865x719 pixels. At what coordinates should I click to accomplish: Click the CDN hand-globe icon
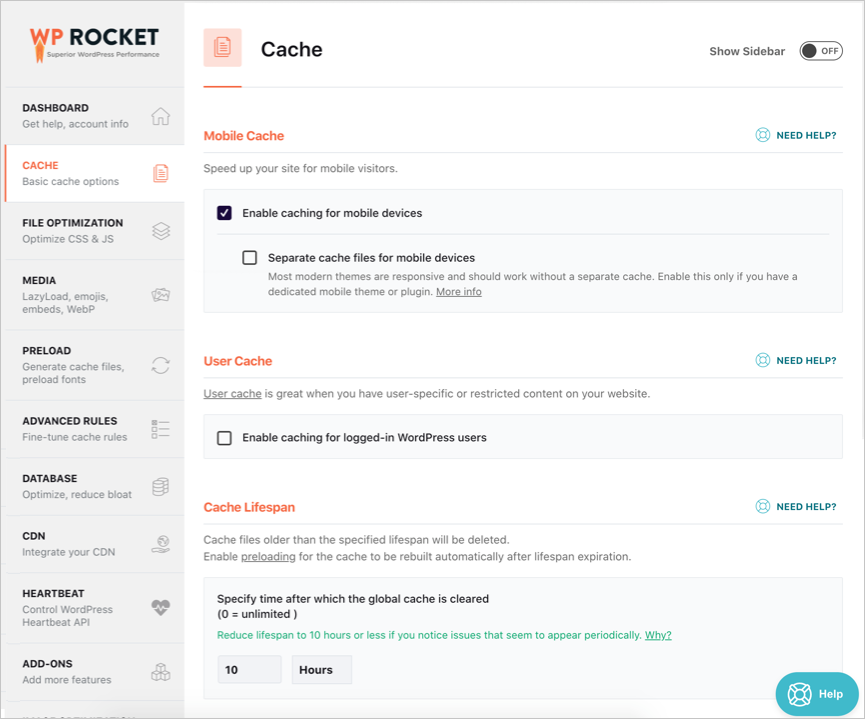point(160,544)
